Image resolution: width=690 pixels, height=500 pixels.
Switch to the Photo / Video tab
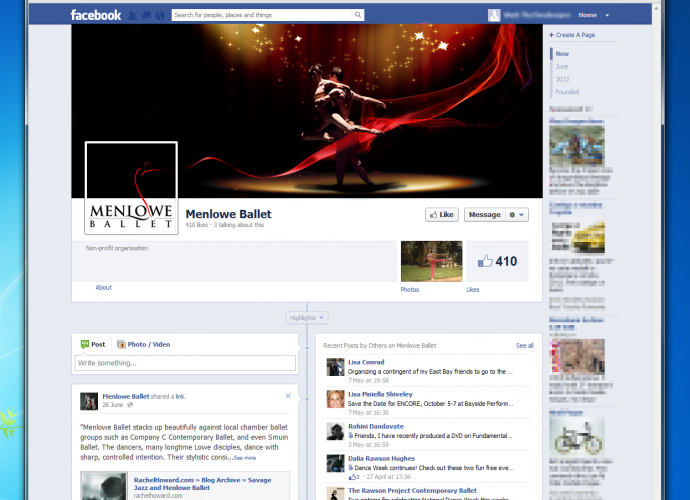coord(143,344)
